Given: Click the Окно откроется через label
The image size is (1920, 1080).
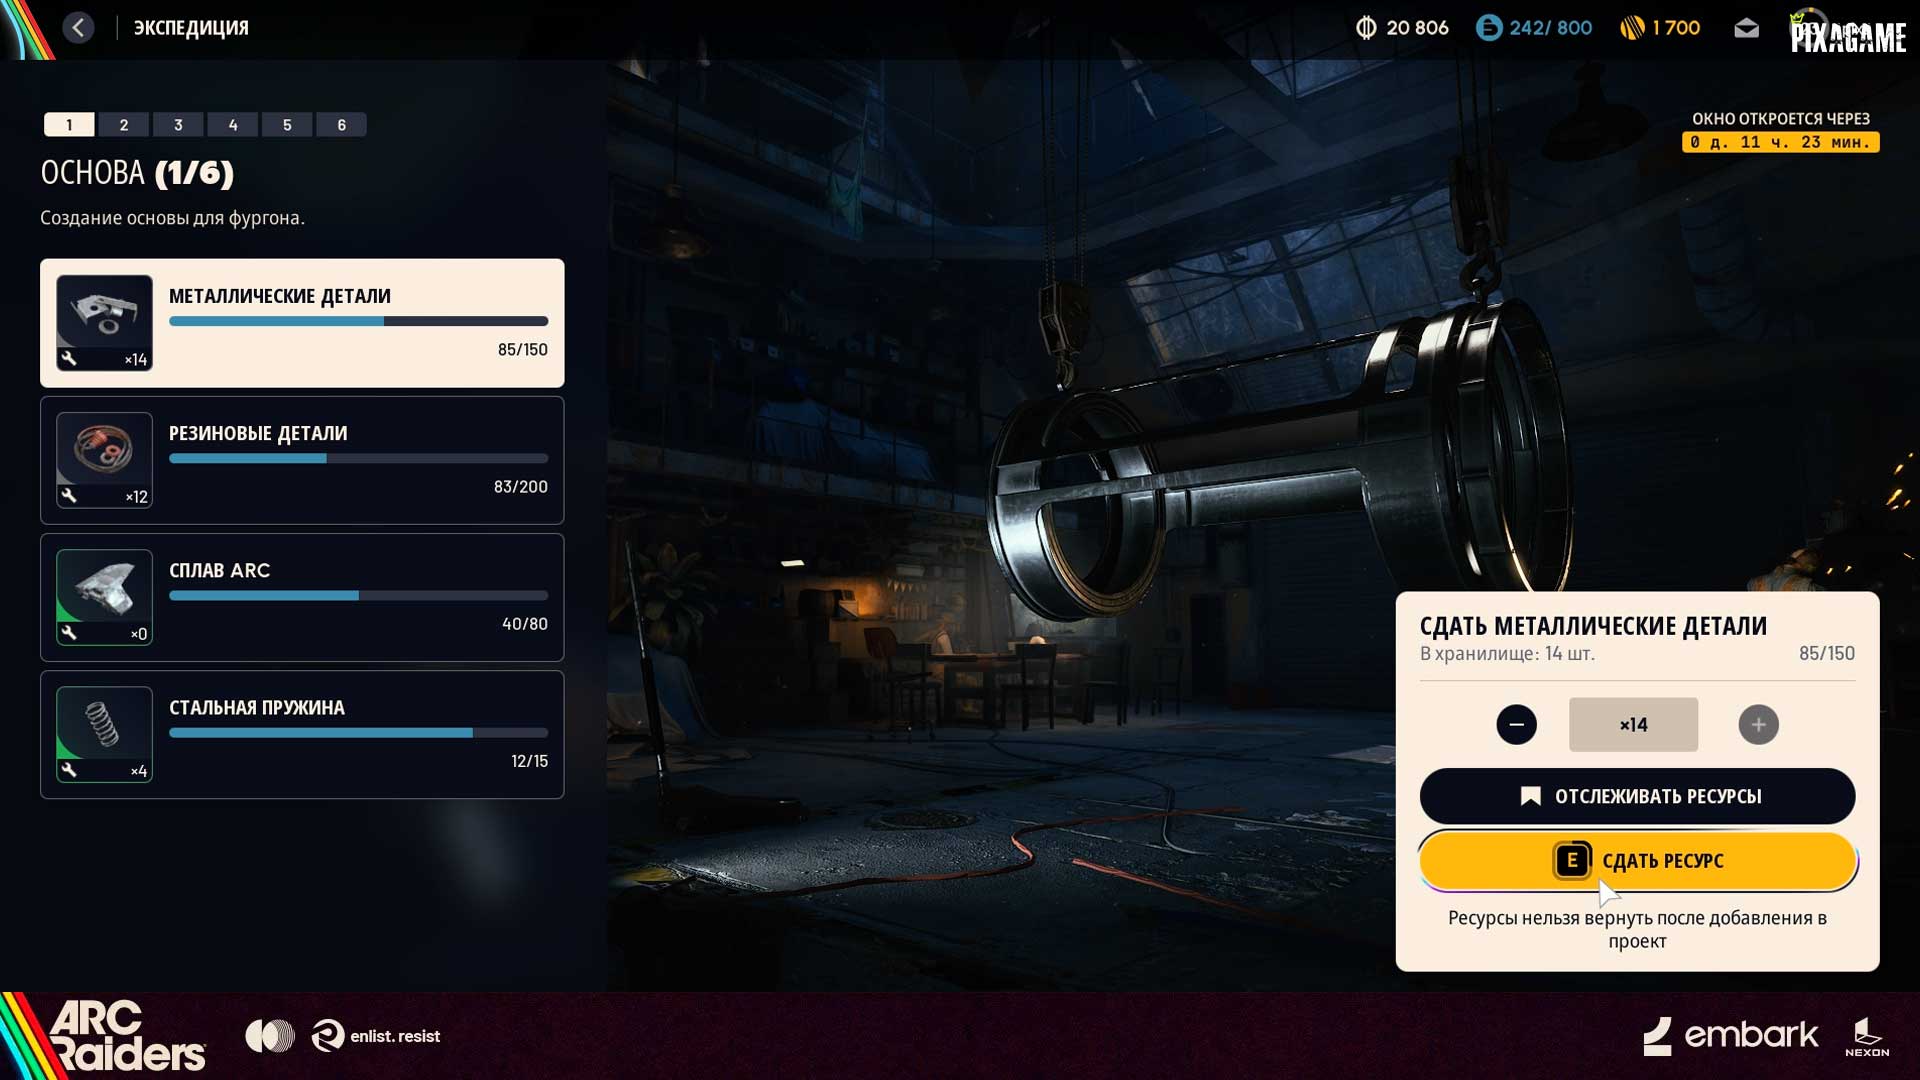Looking at the screenshot, I should coord(1780,119).
